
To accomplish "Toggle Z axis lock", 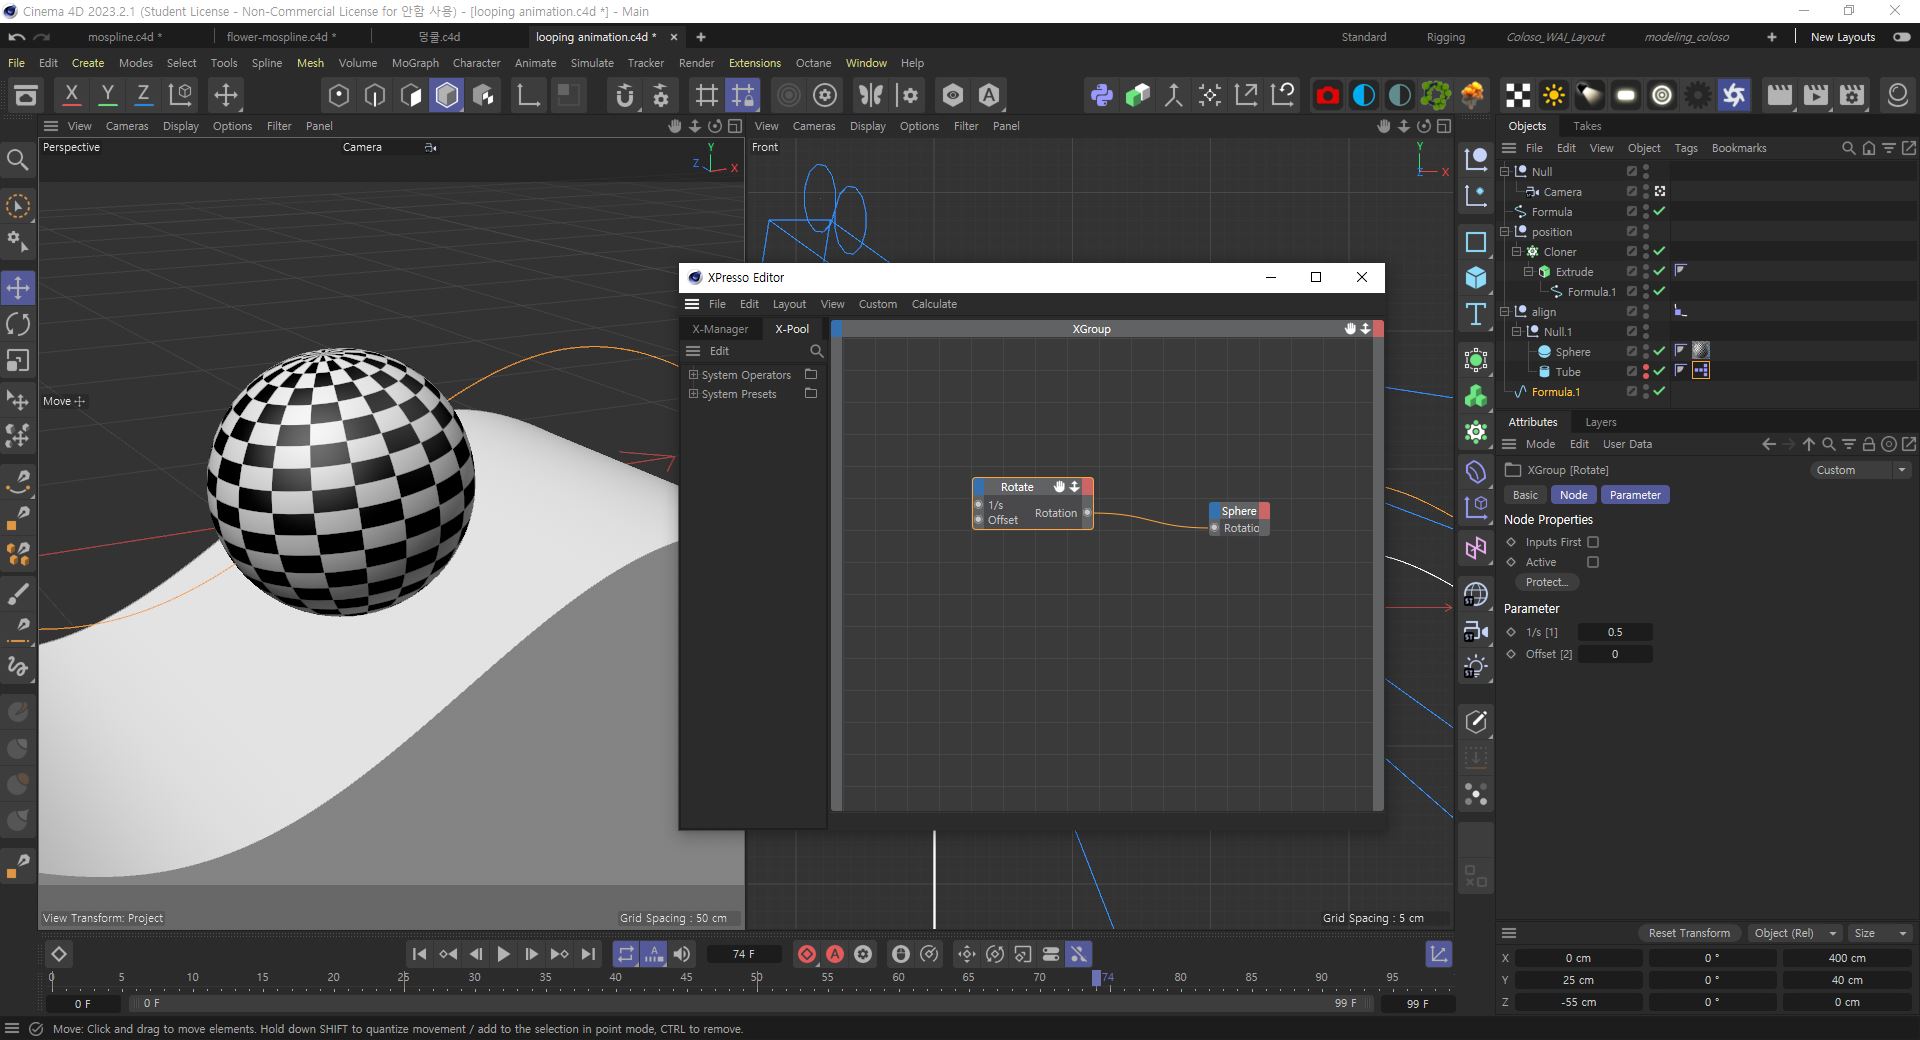I will point(143,95).
